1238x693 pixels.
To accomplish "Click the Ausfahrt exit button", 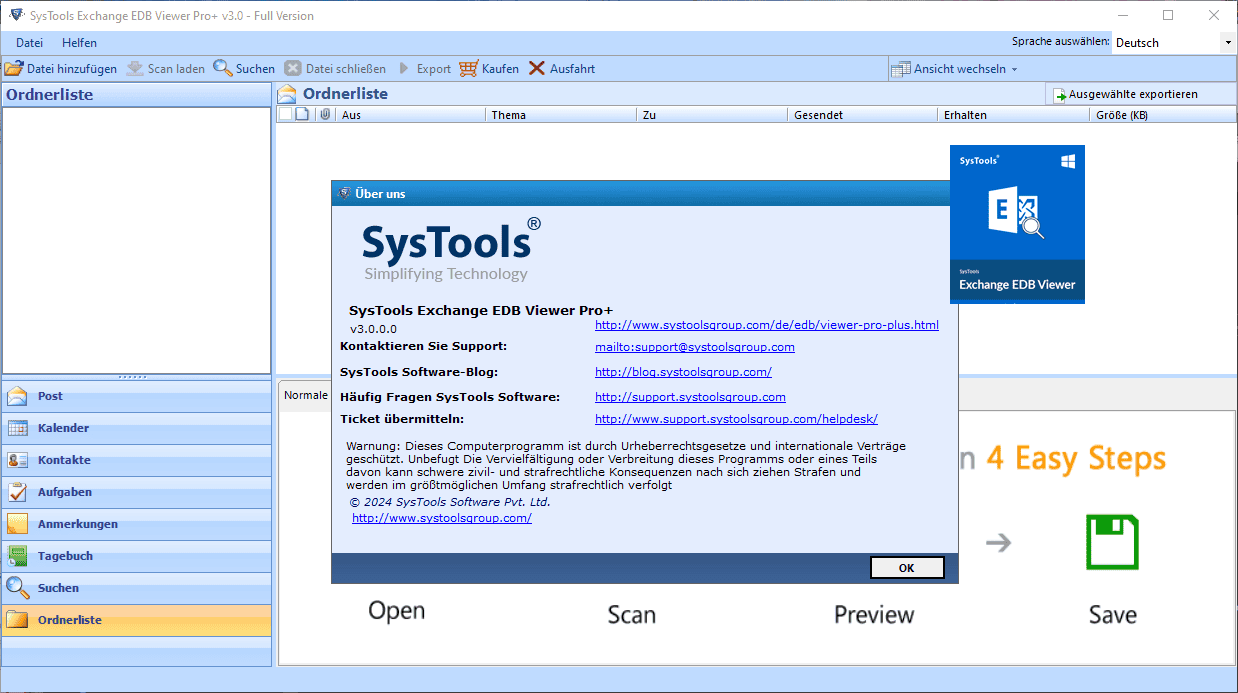I will coord(562,69).
